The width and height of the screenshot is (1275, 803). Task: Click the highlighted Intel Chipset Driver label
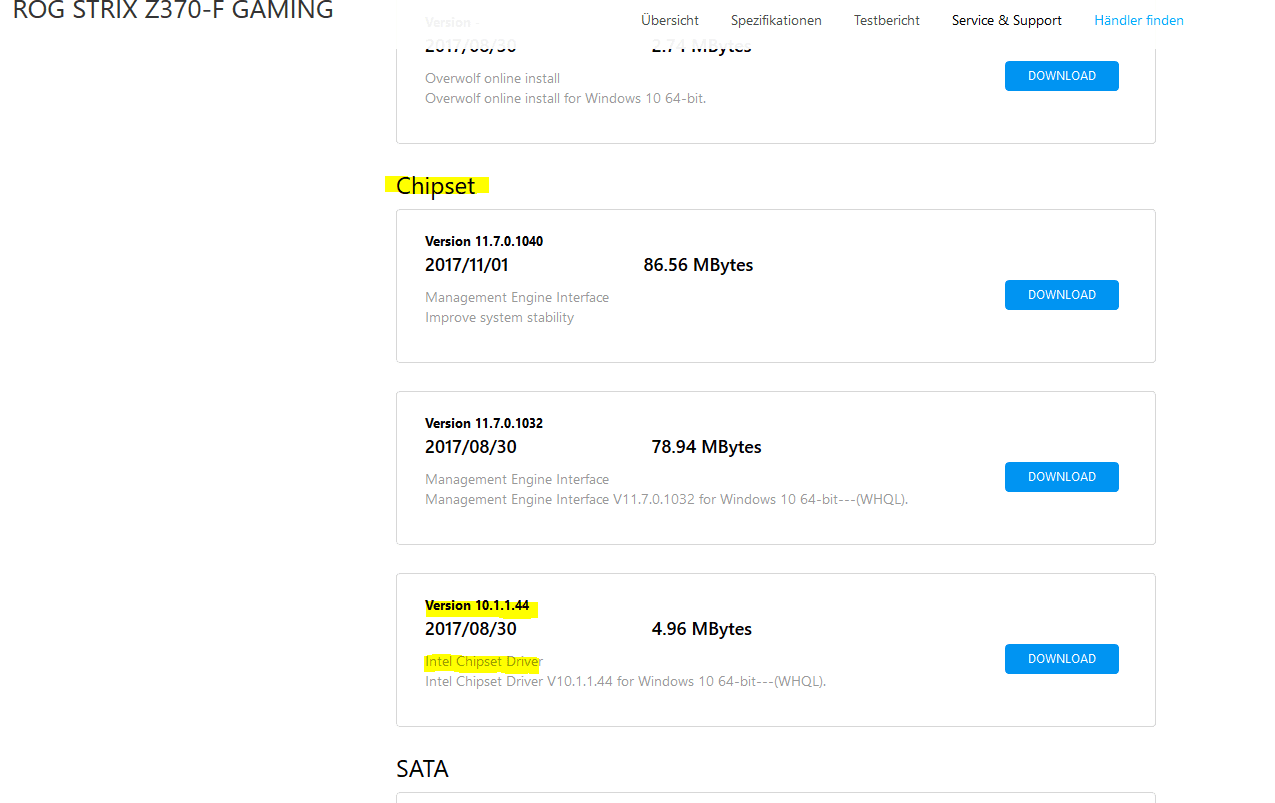pos(483,661)
